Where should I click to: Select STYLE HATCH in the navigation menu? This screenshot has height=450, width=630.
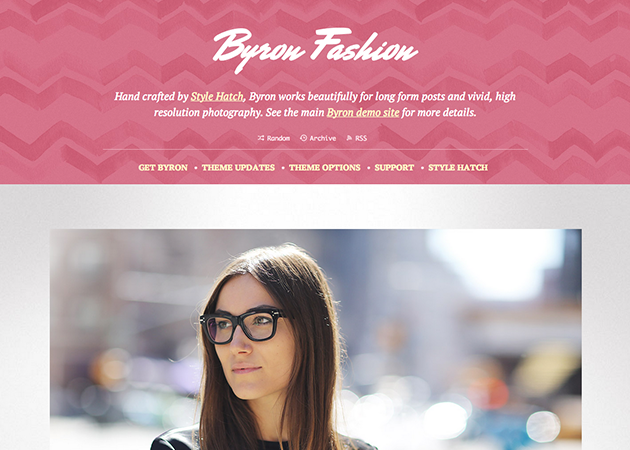coord(458,168)
